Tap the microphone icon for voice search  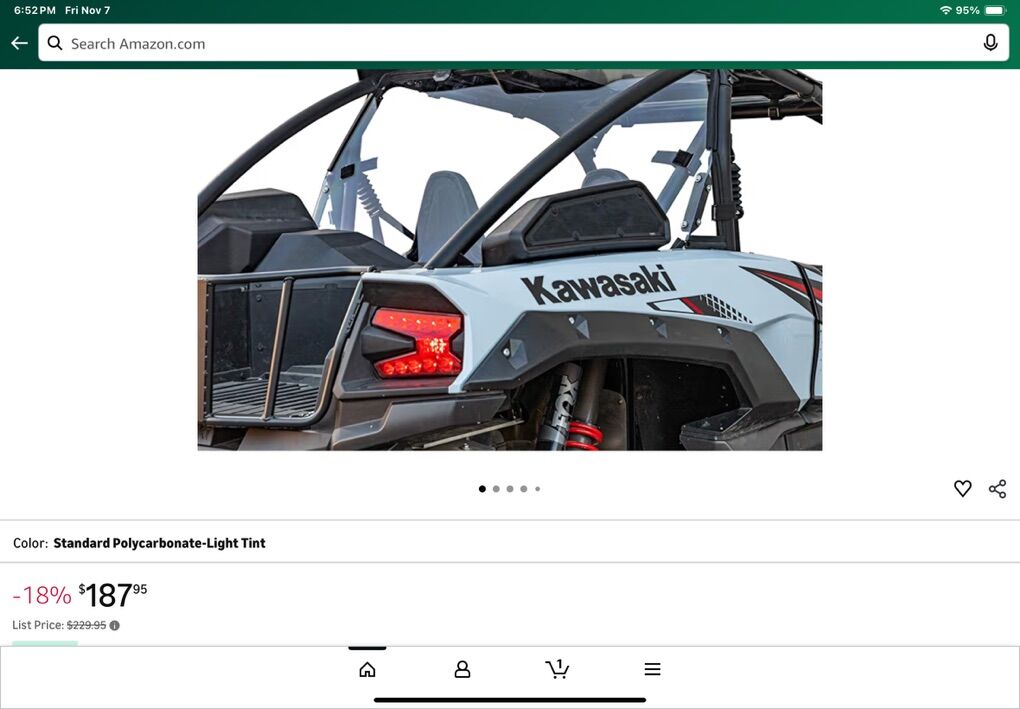coord(990,42)
